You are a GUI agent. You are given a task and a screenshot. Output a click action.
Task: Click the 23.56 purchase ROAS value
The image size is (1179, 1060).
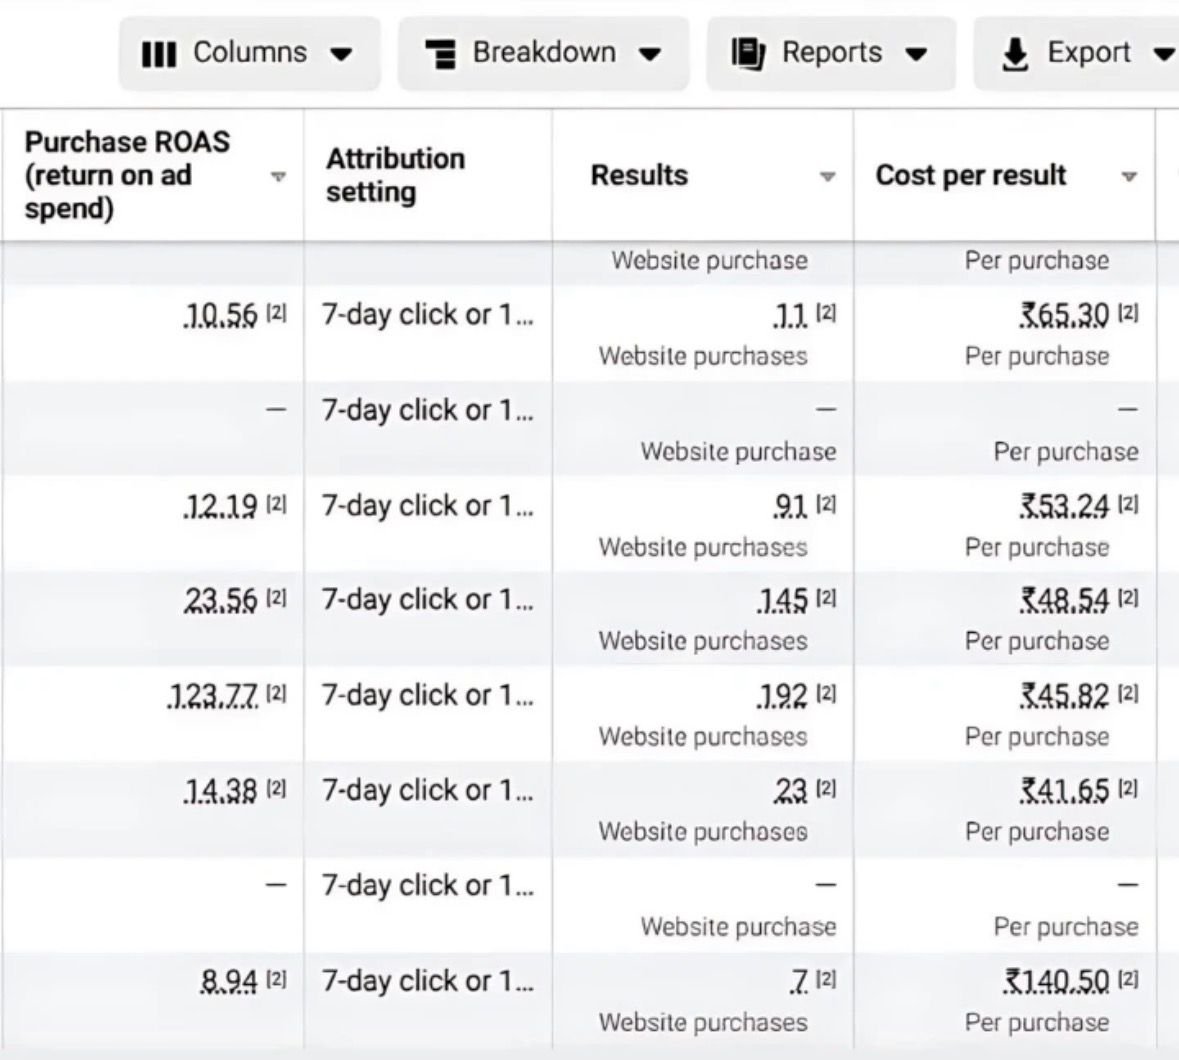pos(221,599)
